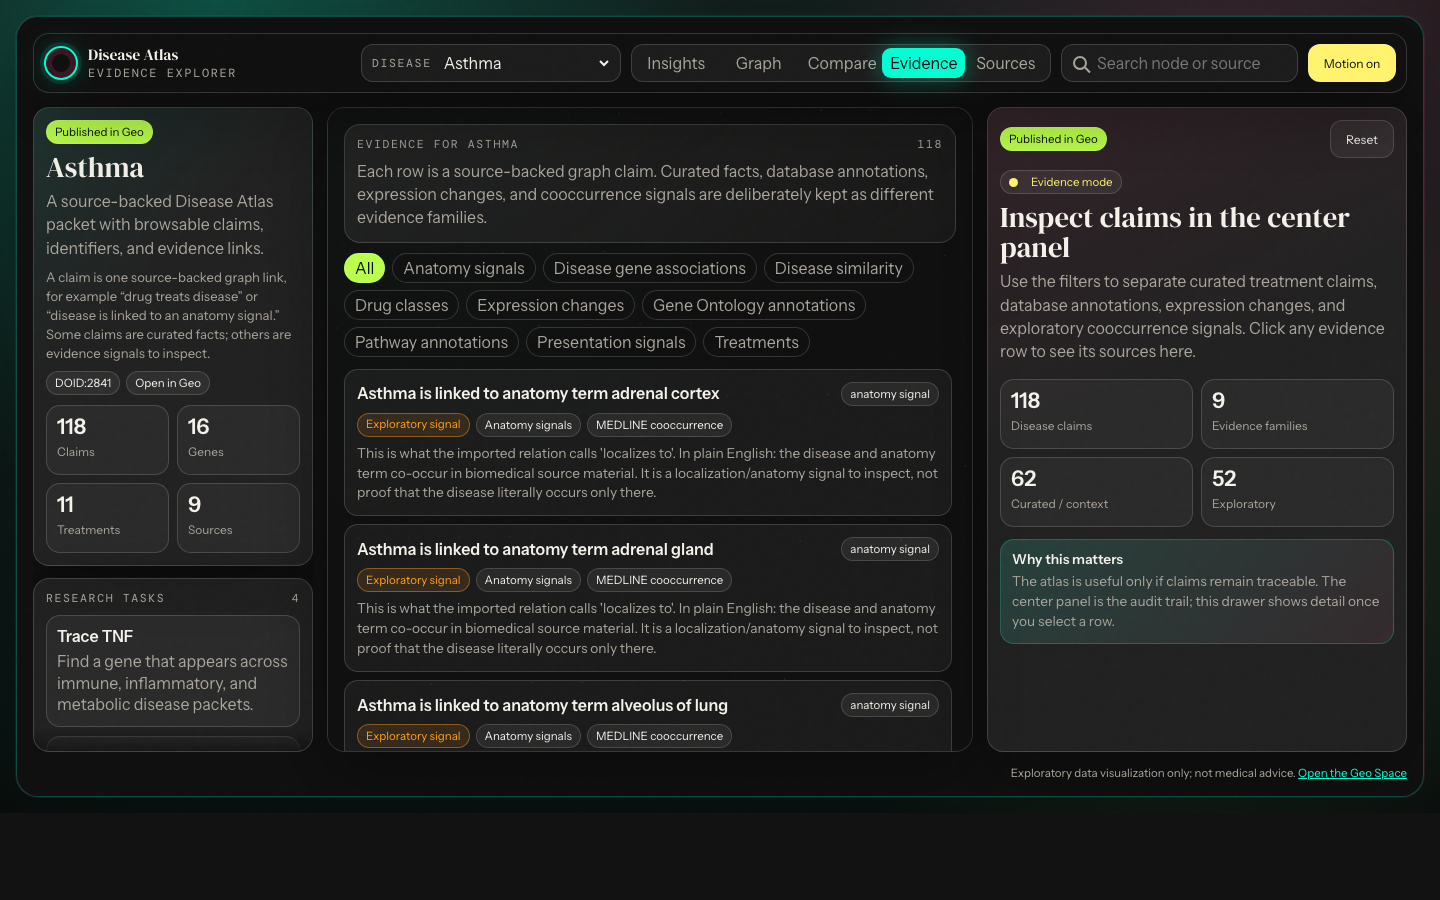Click the Reset button

1361,139
